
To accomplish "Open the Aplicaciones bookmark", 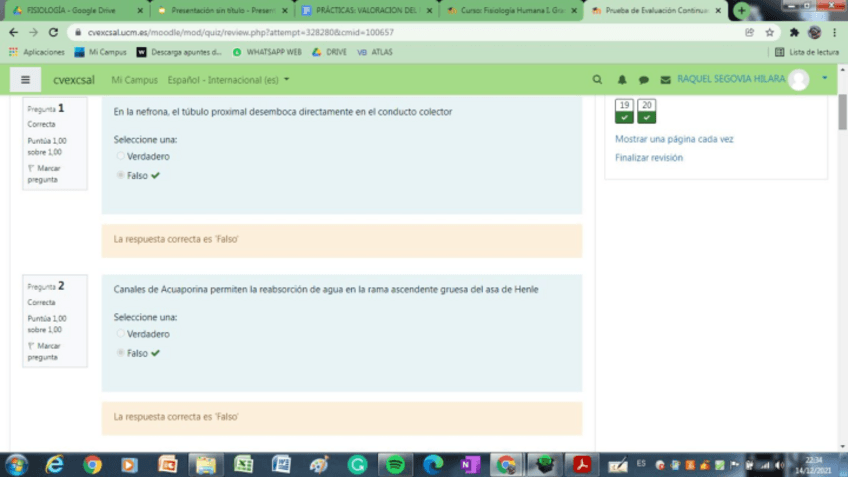I will tap(37, 52).
